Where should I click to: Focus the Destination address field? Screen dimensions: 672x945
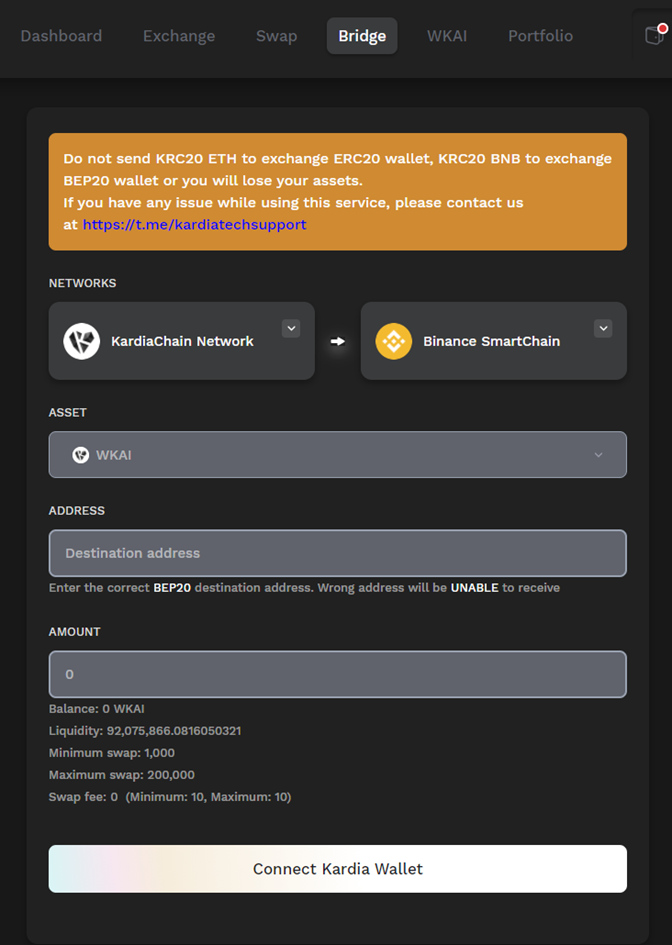pos(338,553)
